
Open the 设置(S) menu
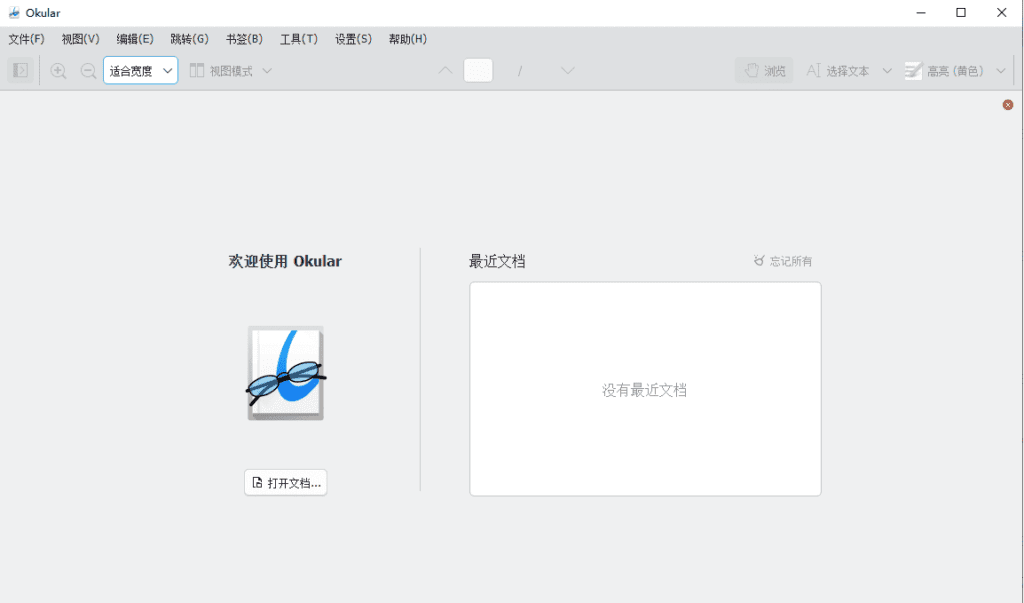tap(353, 39)
